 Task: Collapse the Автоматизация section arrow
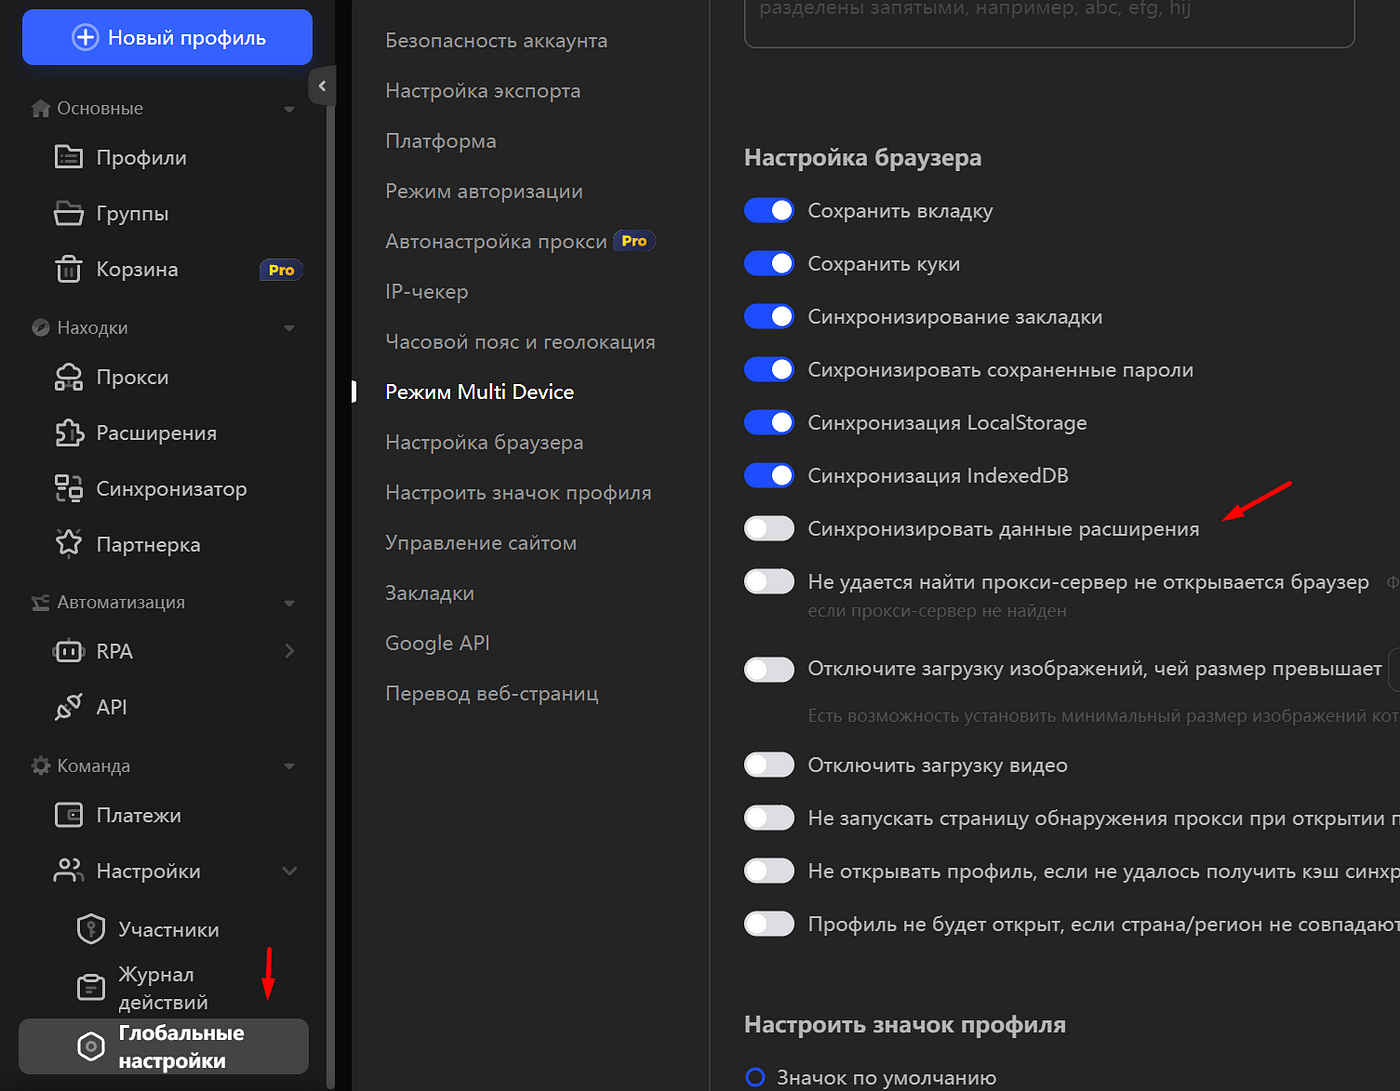[289, 603]
